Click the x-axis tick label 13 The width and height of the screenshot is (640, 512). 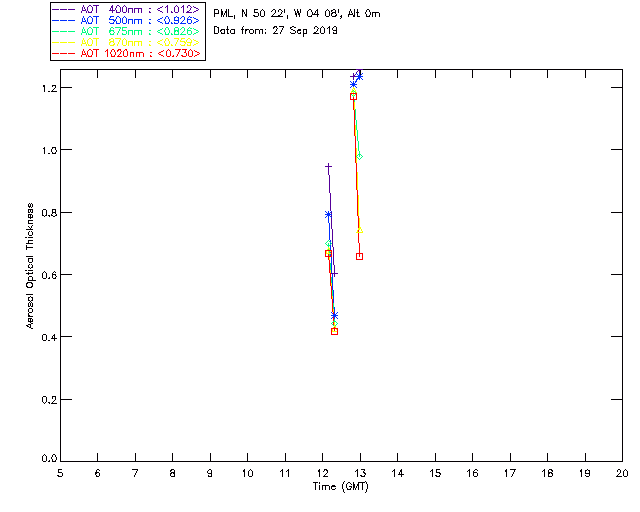(x=360, y=473)
